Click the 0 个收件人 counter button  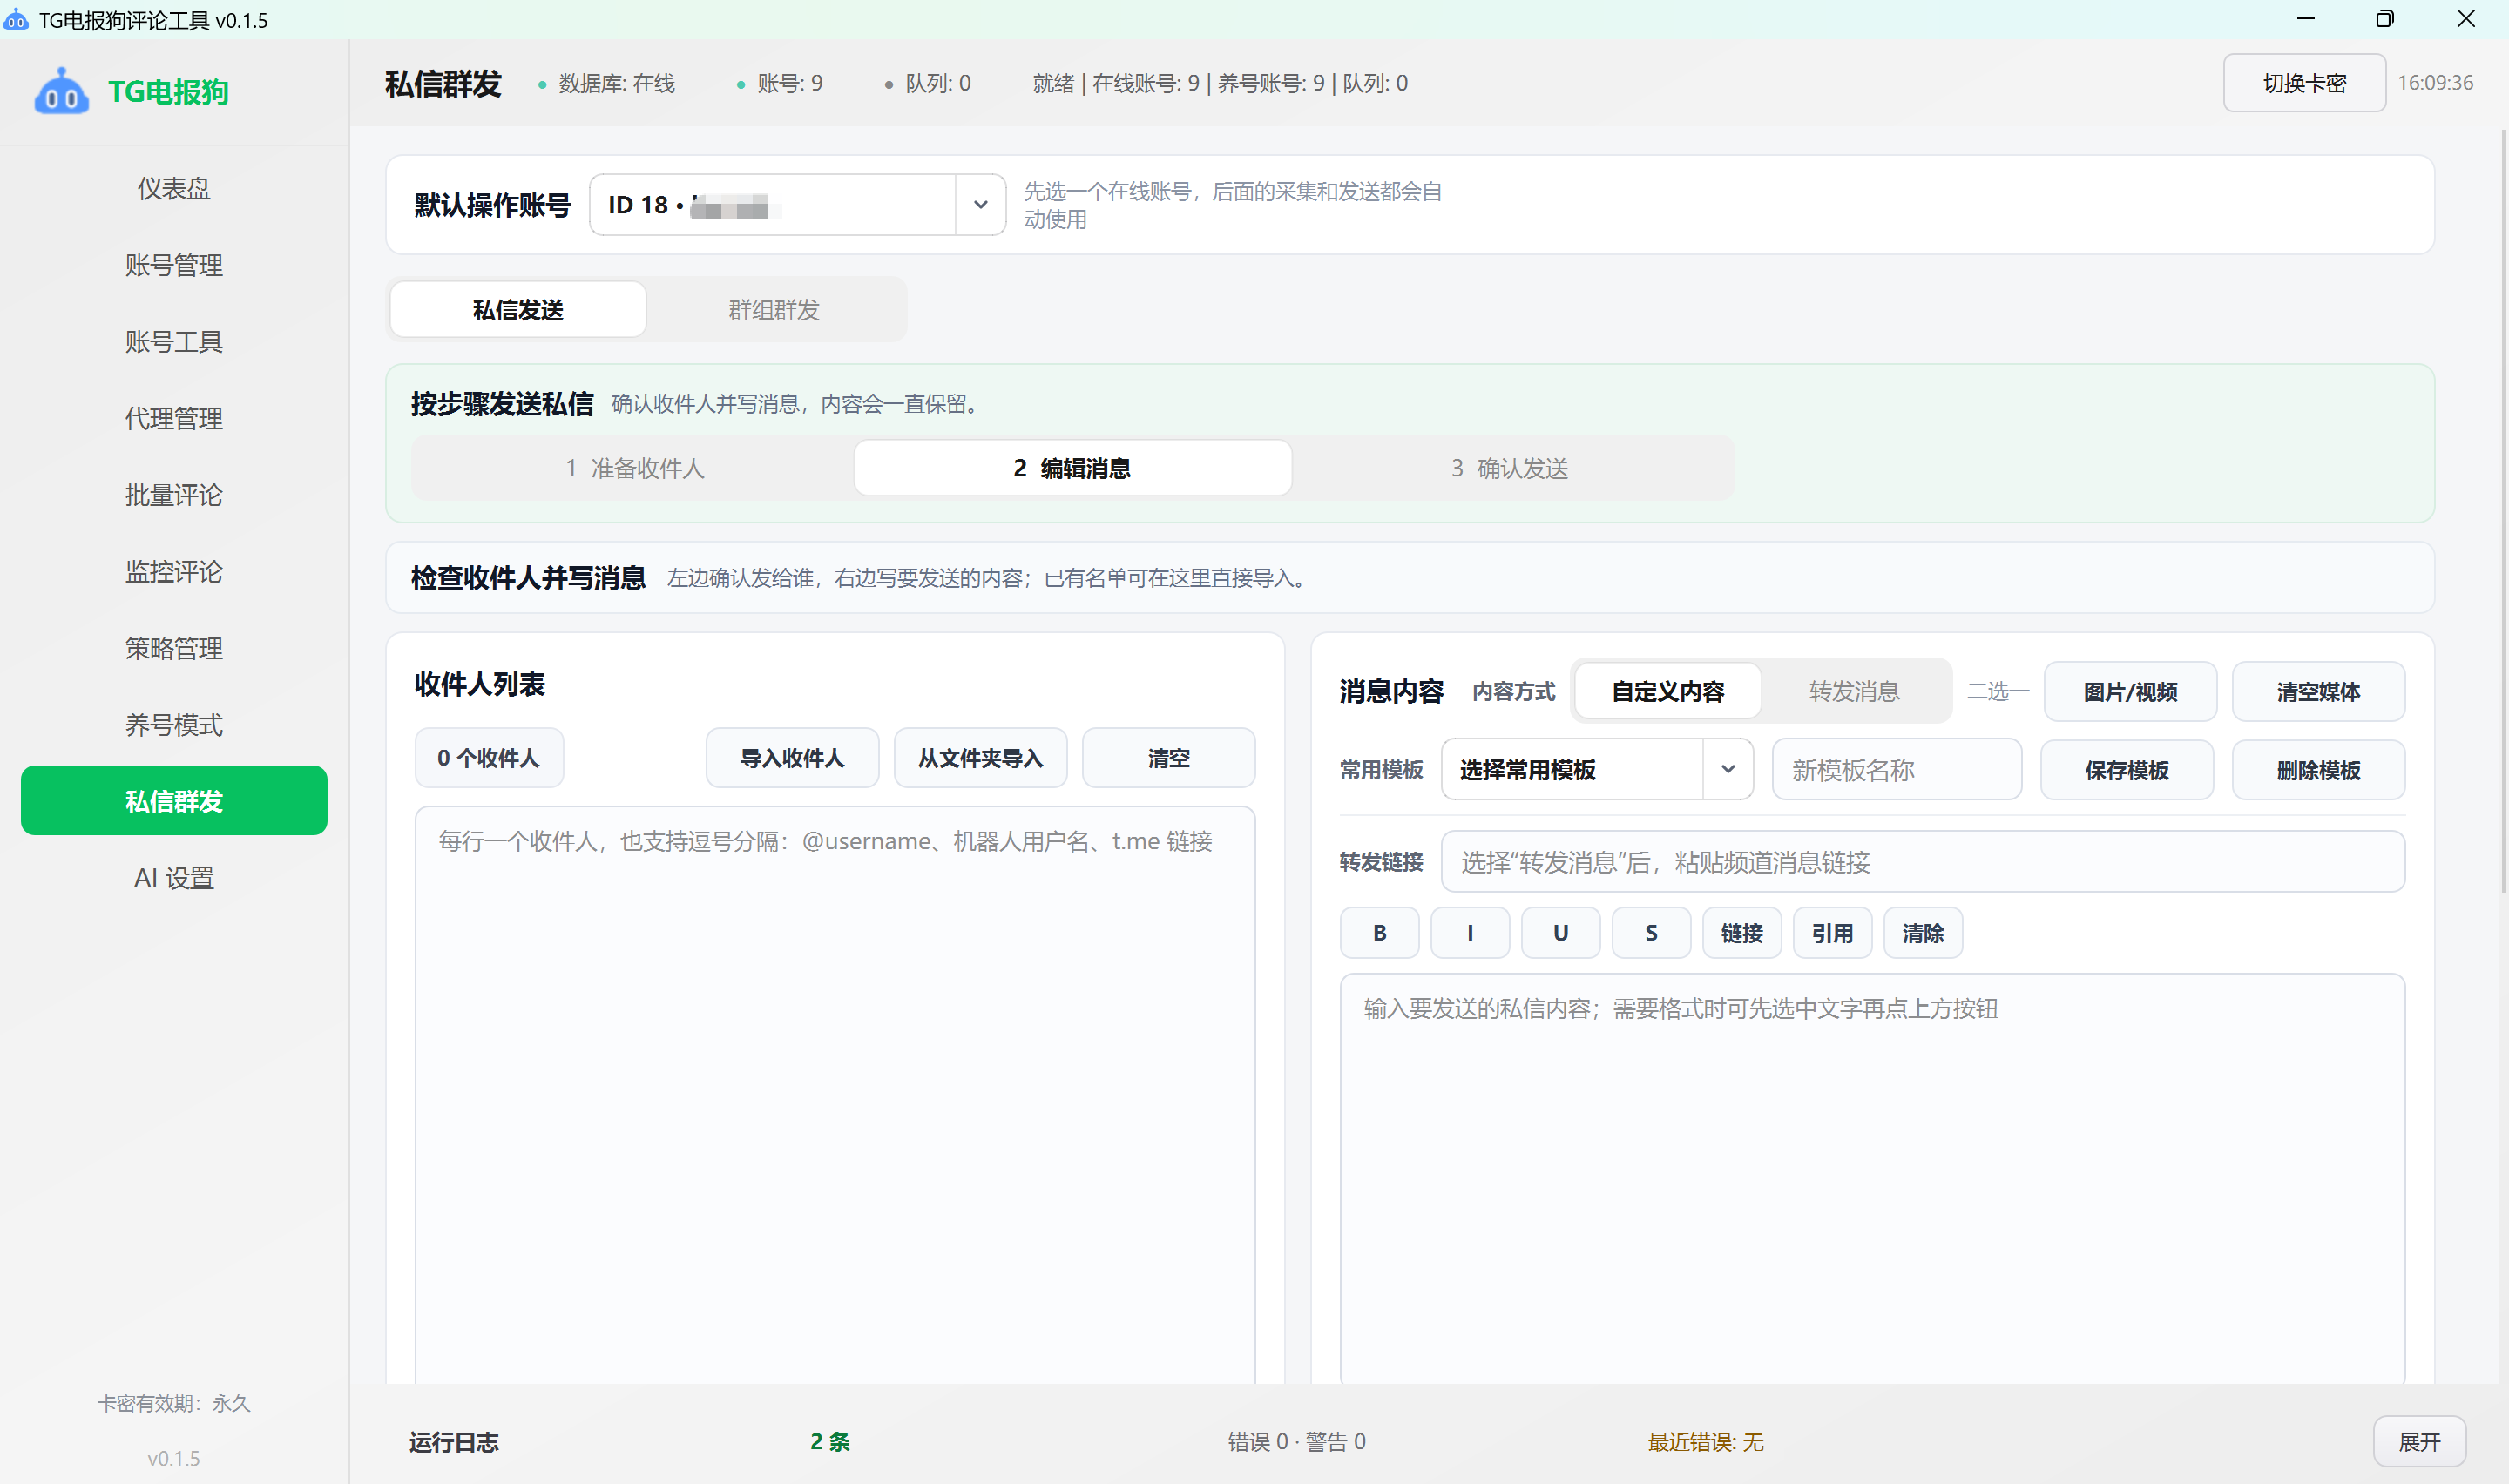tap(489, 758)
